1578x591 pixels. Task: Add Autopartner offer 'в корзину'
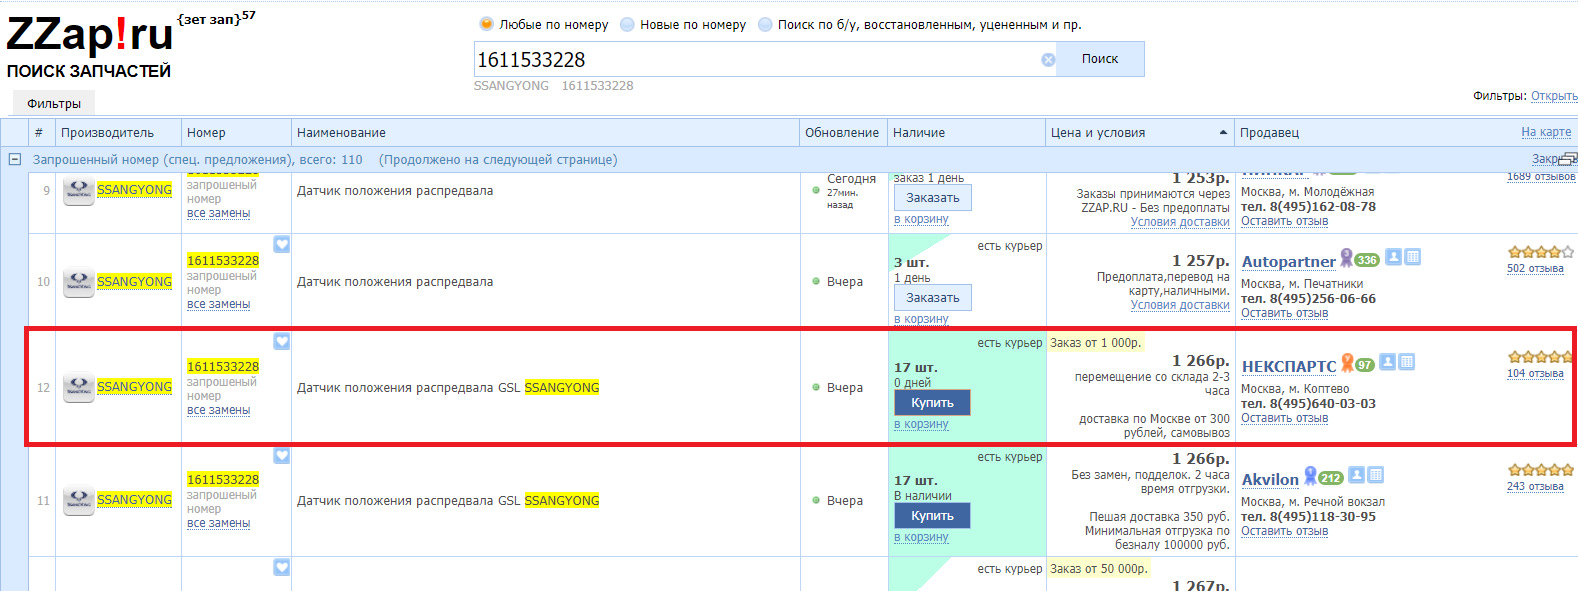click(921, 319)
